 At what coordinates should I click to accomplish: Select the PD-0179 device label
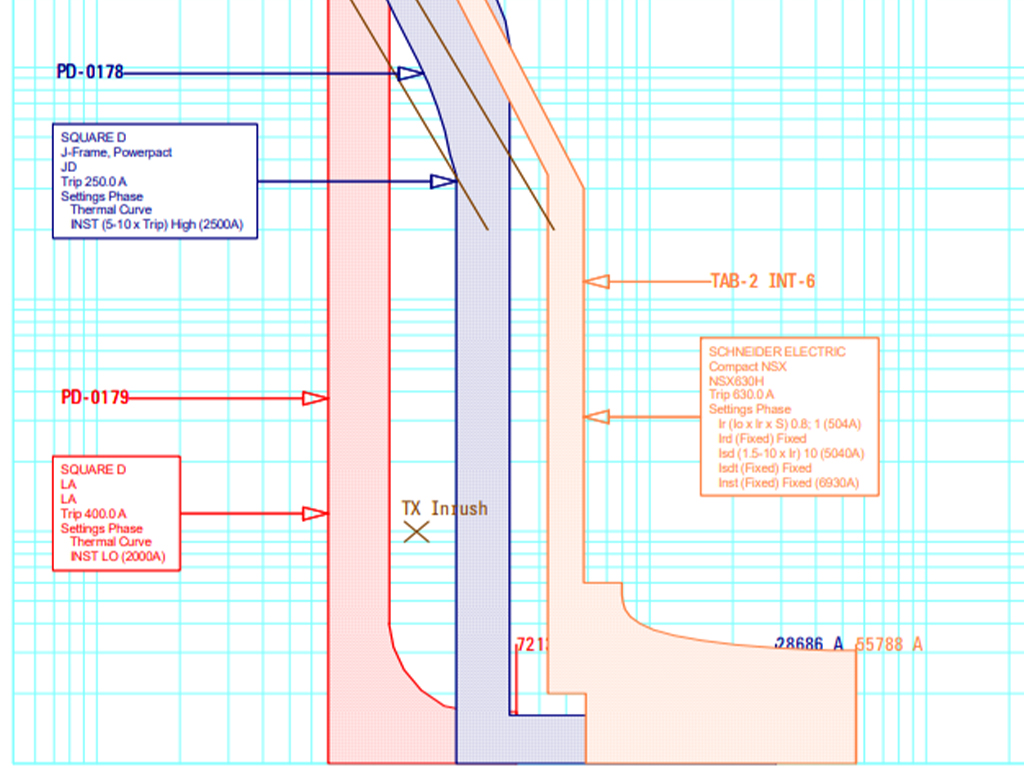click(x=95, y=398)
